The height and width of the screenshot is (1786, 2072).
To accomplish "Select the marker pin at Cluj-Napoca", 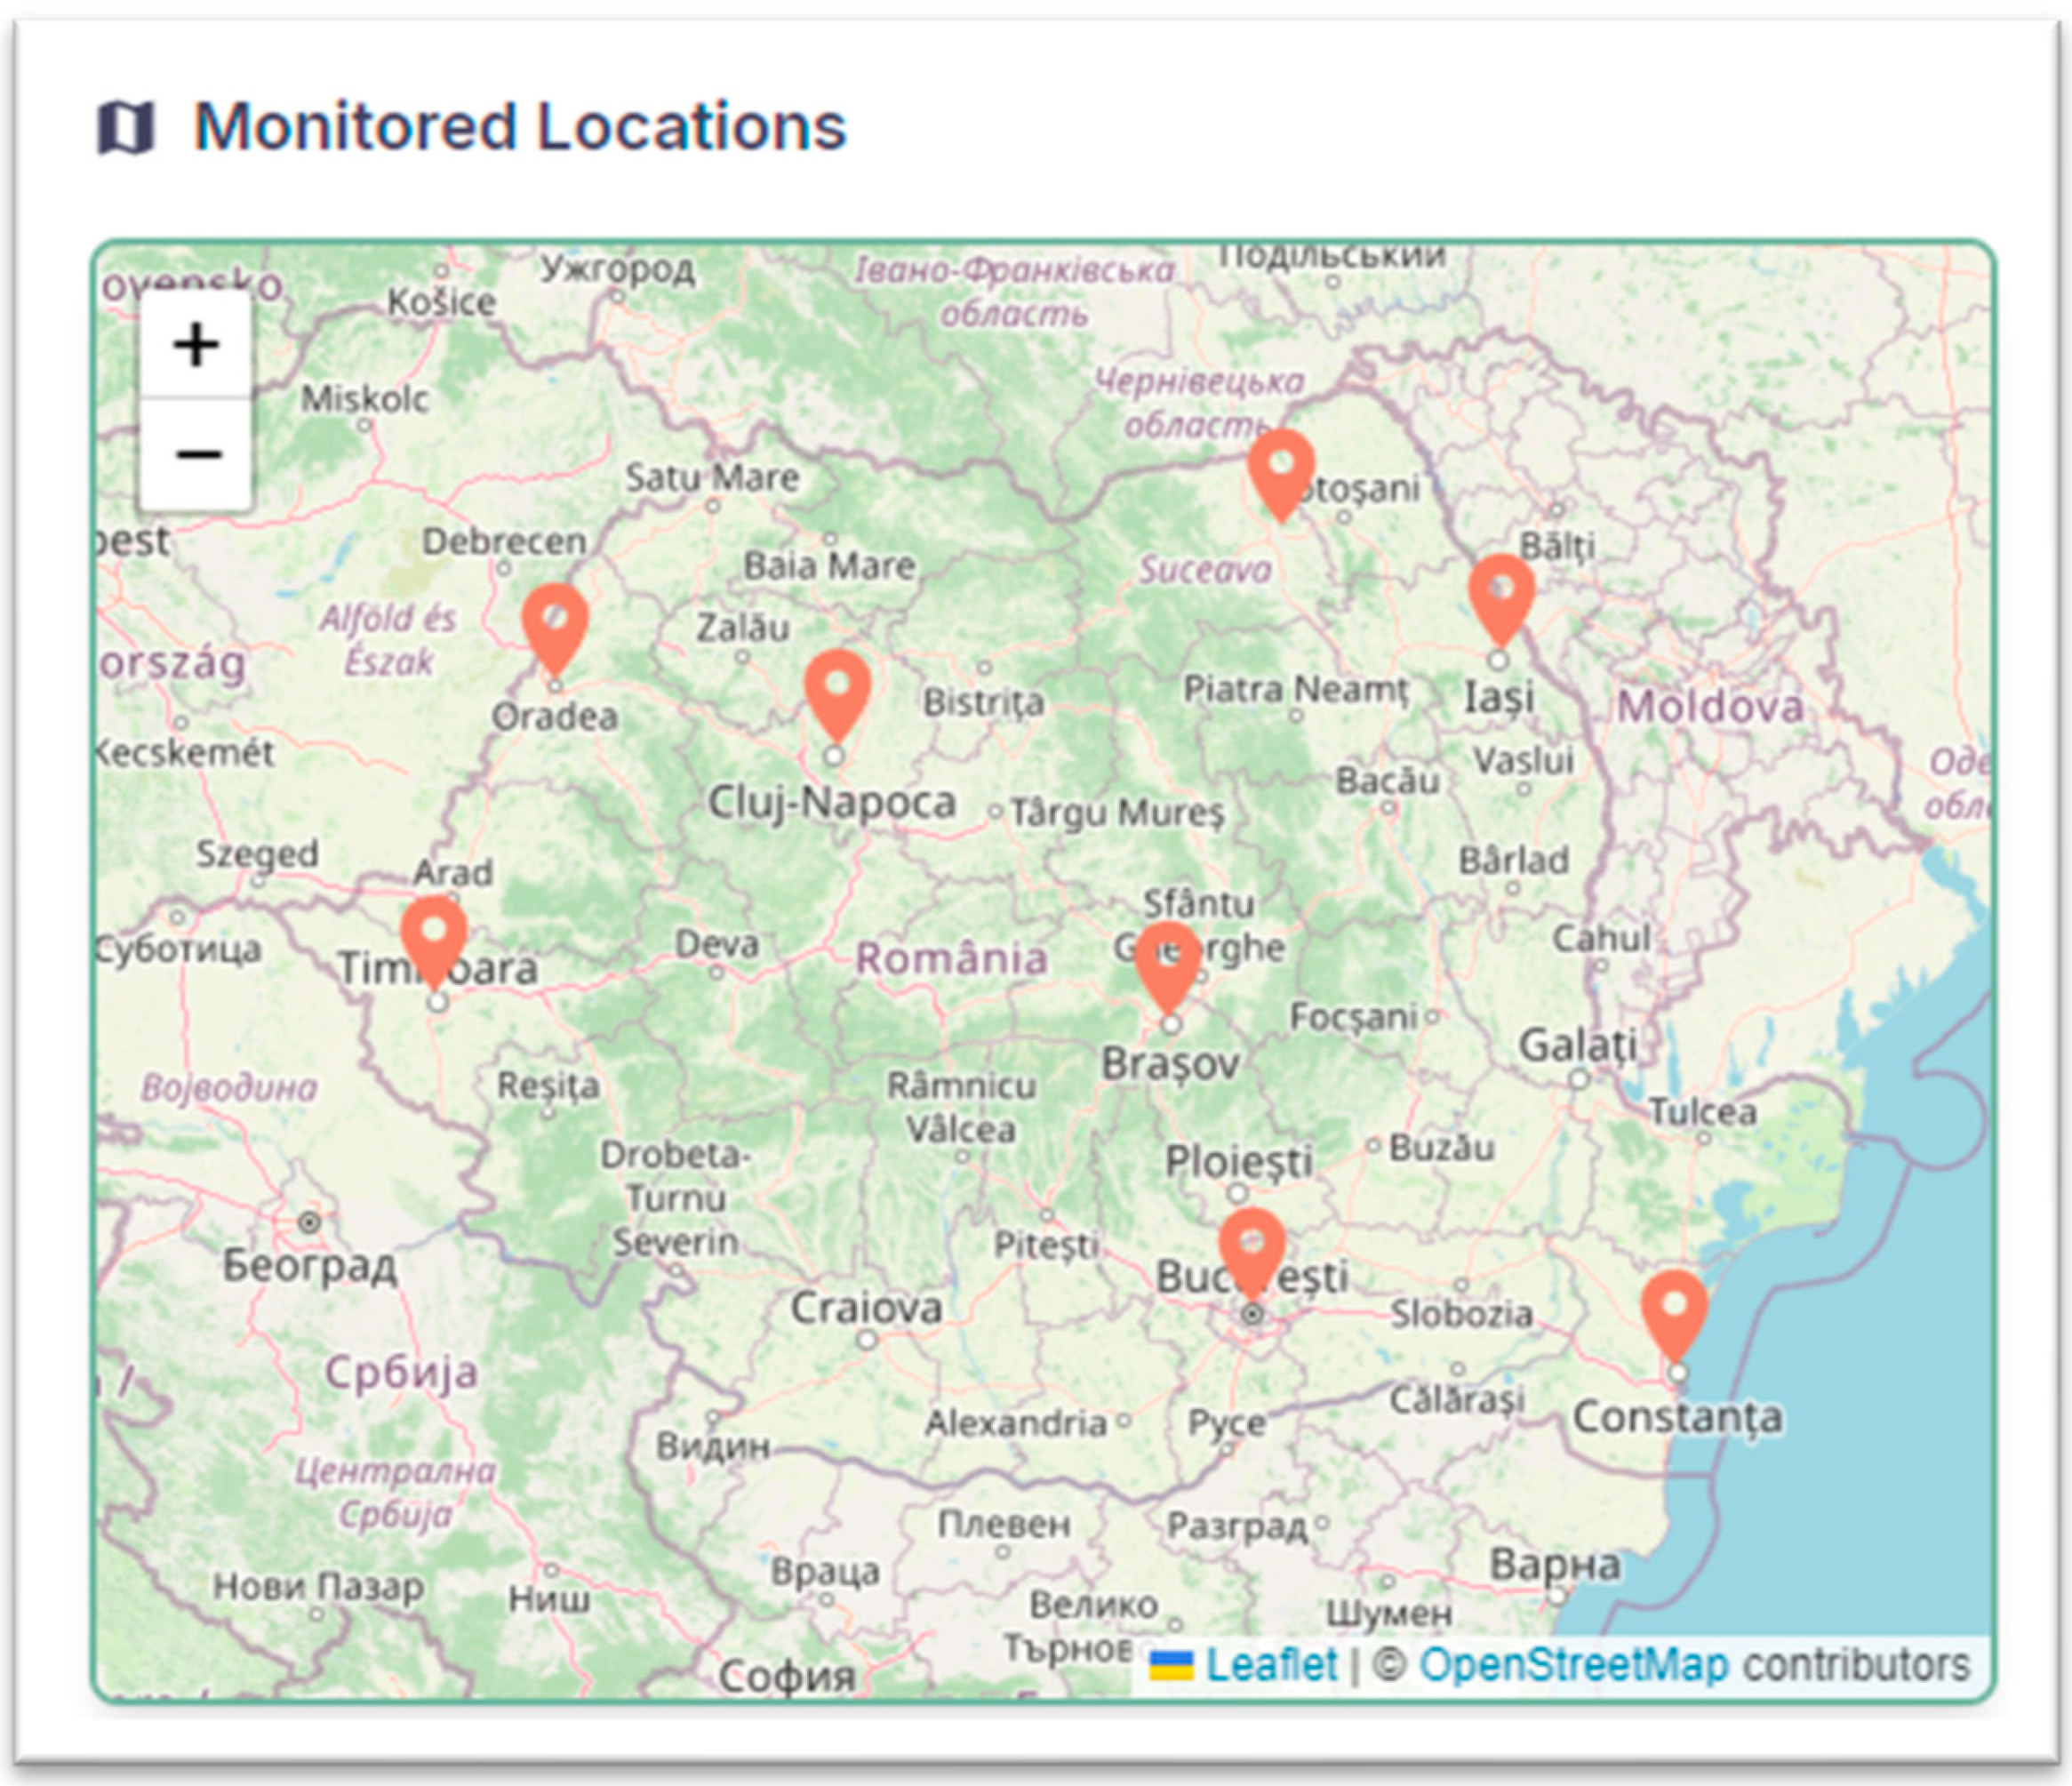I will tap(837, 690).
